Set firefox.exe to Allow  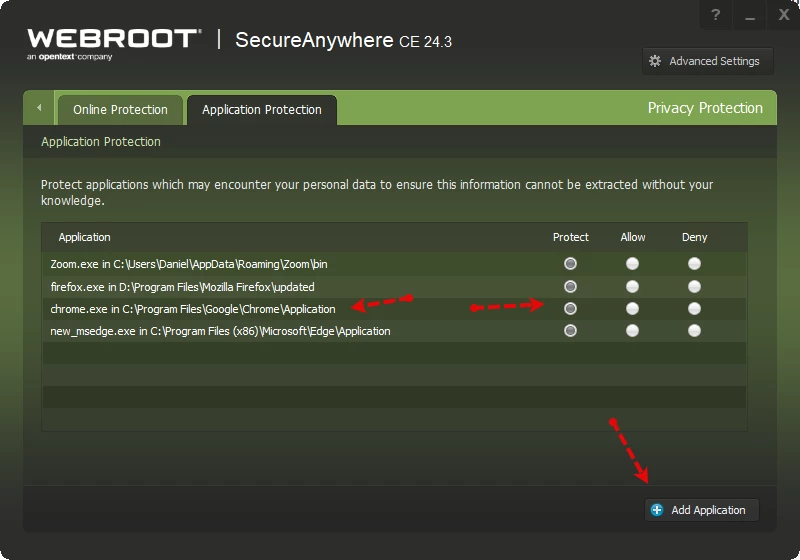632,287
